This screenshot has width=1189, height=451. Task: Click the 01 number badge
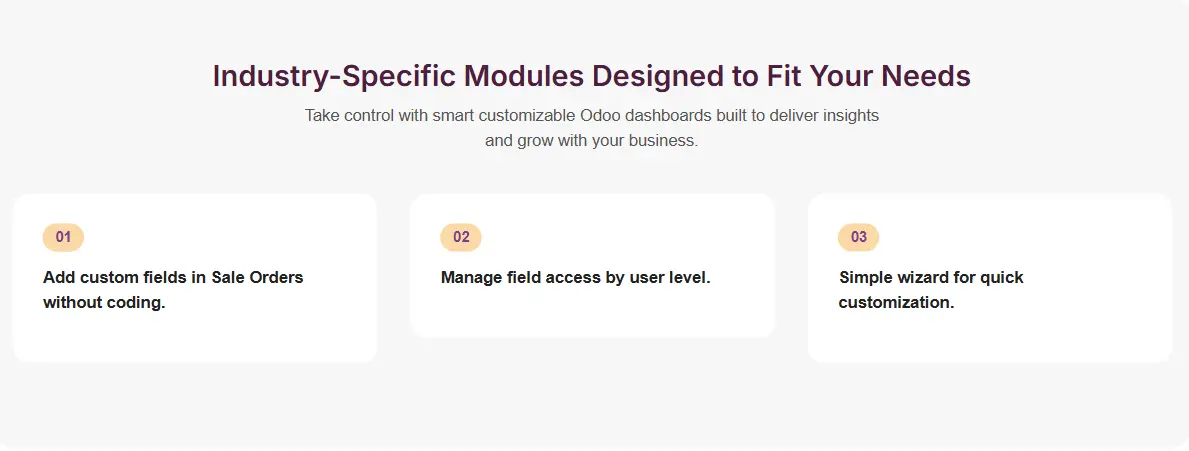pos(63,237)
